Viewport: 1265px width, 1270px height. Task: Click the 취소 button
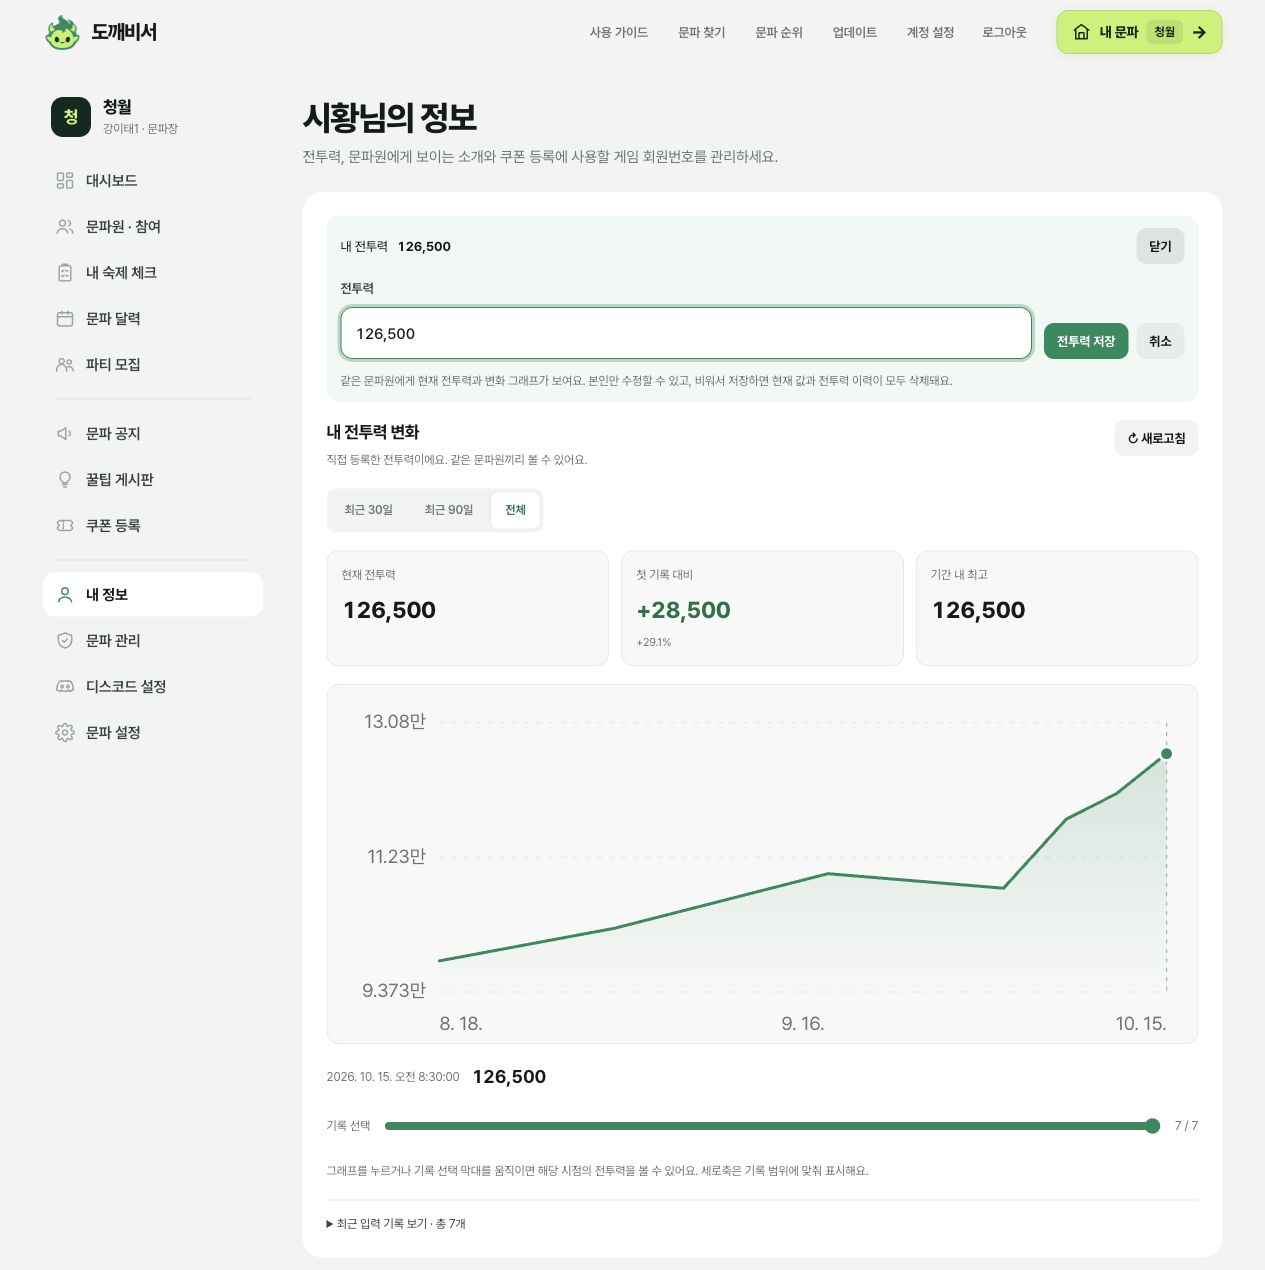1160,341
